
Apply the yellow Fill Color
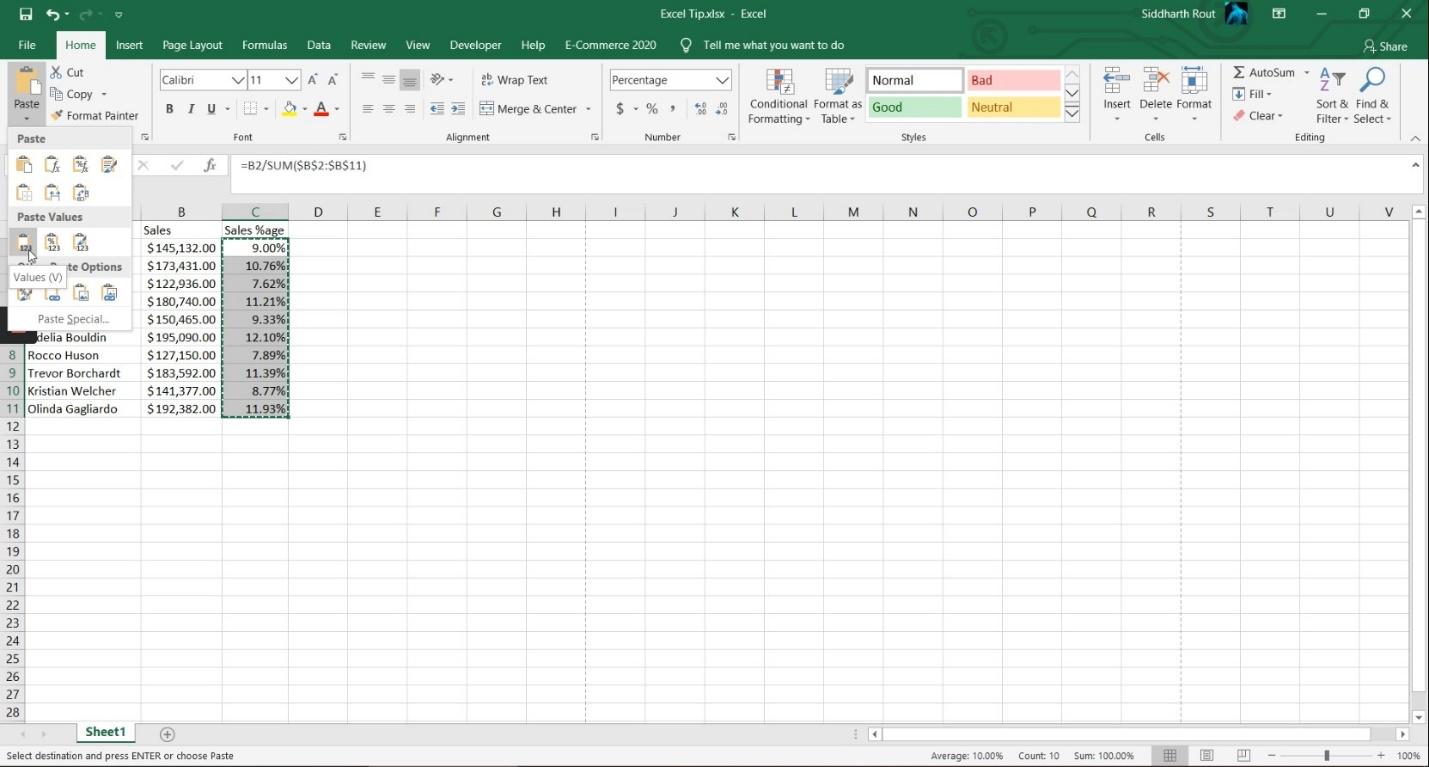pyautogui.click(x=289, y=109)
